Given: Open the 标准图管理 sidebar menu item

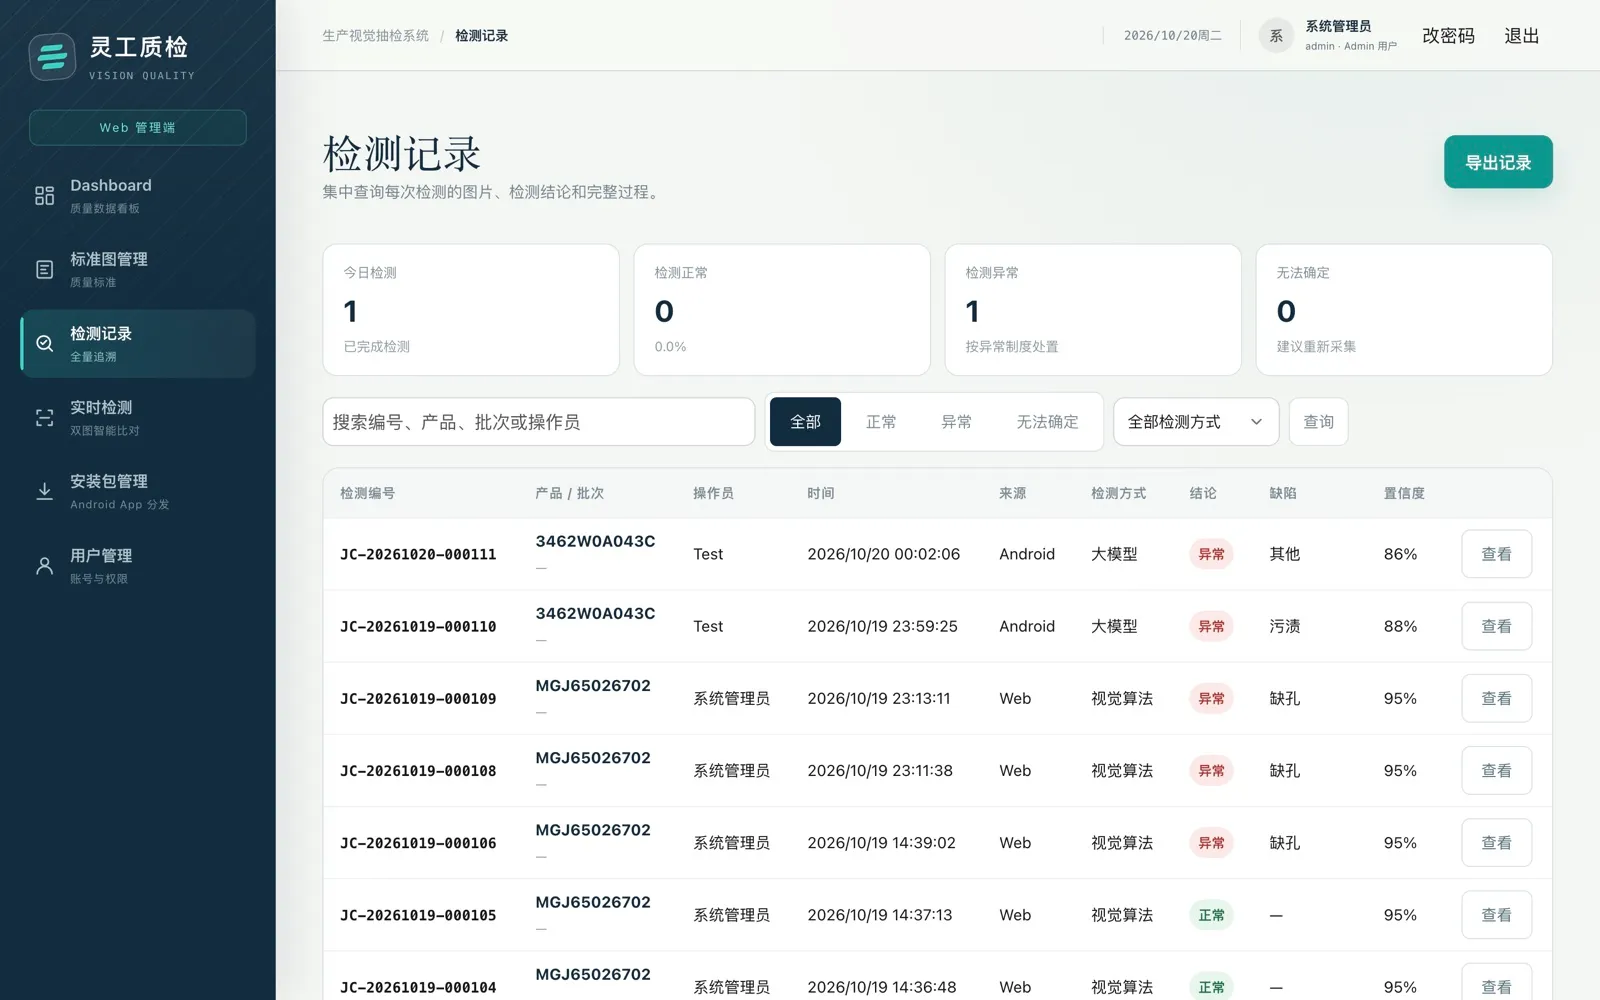Looking at the screenshot, I should (x=138, y=270).
